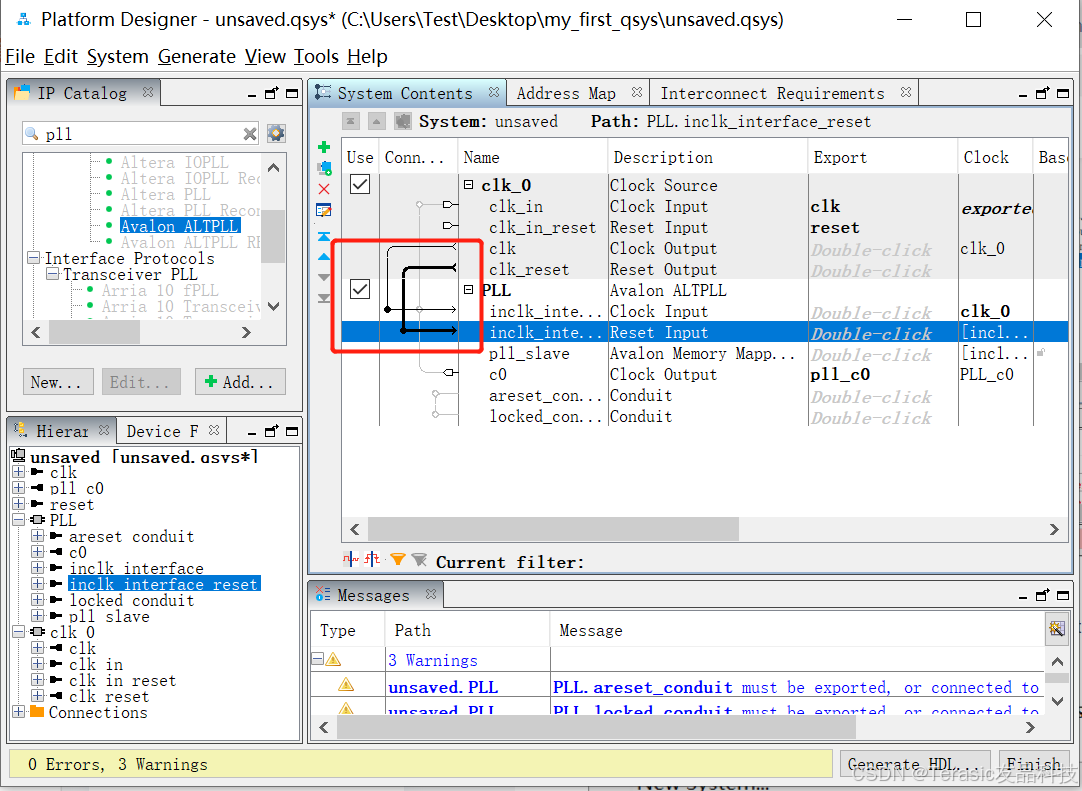Toggle the Use checkbox for PLL
The width and height of the screenshot is (1082, 791).
coord(360,289)
